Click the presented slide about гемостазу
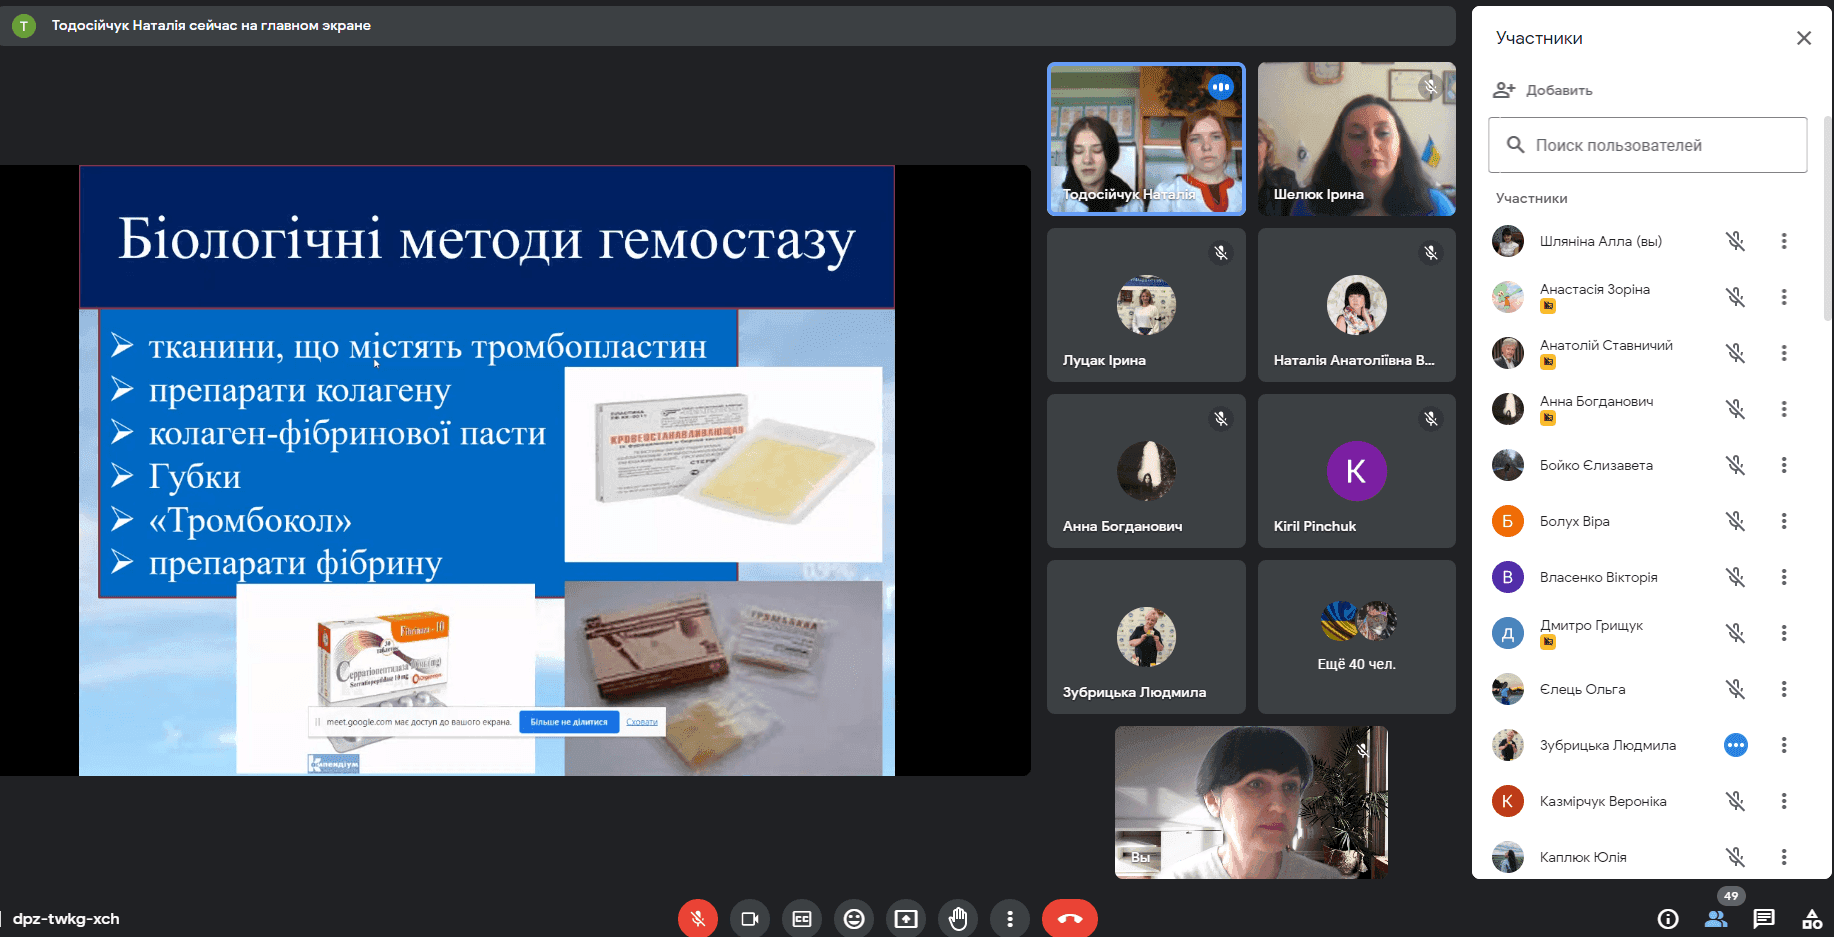 (x=487, y=470)
